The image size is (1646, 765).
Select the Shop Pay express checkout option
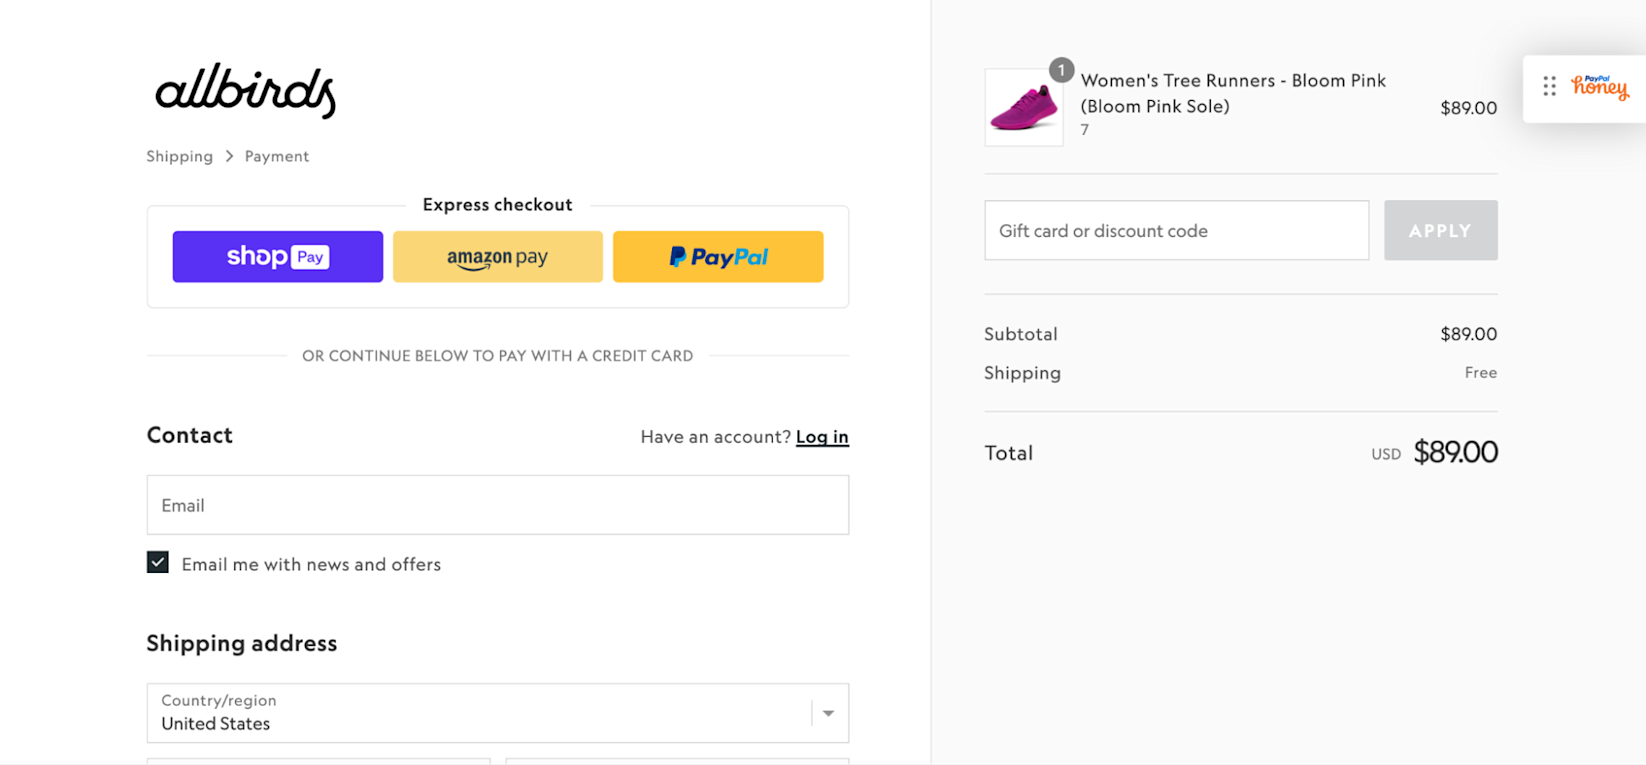point(277,256)
